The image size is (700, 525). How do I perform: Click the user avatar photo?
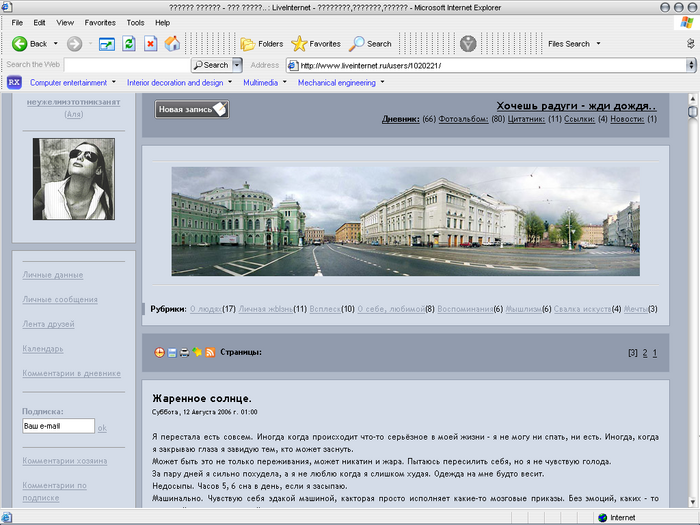click(74, 179)
